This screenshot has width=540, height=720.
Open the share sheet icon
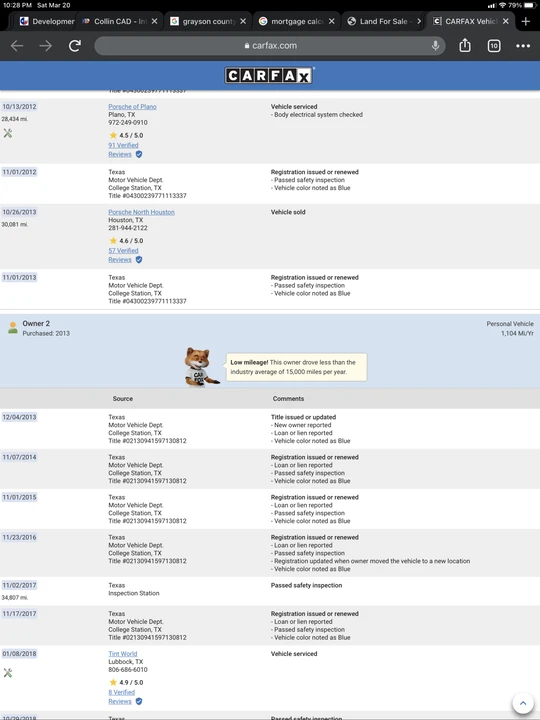tap(465, 45)
